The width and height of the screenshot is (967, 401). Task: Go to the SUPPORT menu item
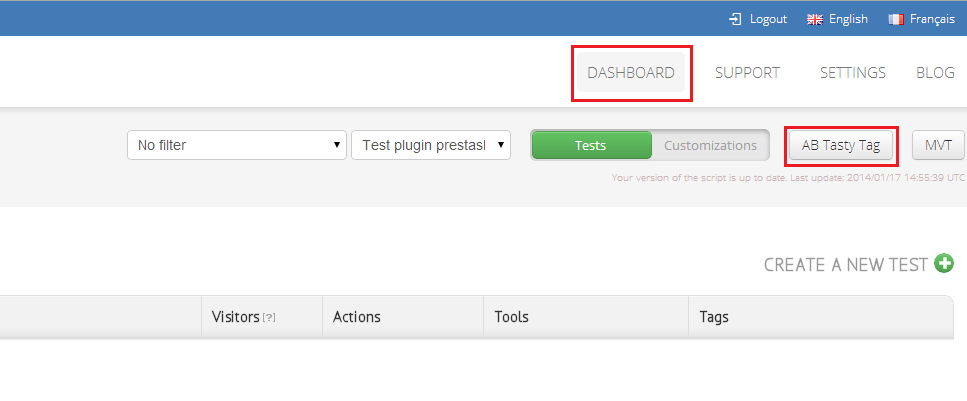(747, 73)
